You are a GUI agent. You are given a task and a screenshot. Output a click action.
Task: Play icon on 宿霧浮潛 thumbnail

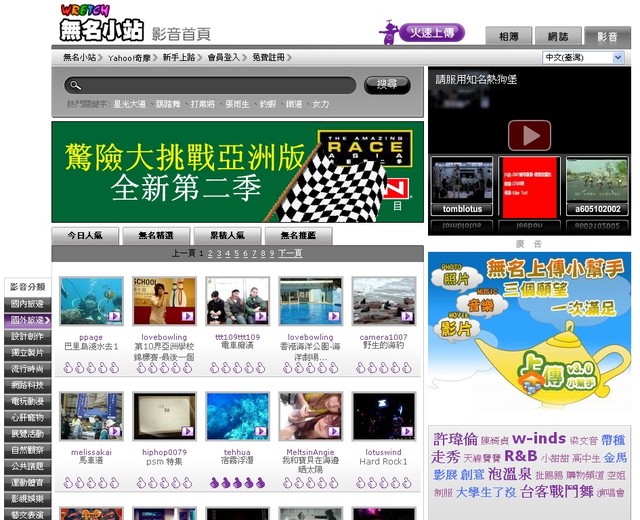tap(260, 431)
